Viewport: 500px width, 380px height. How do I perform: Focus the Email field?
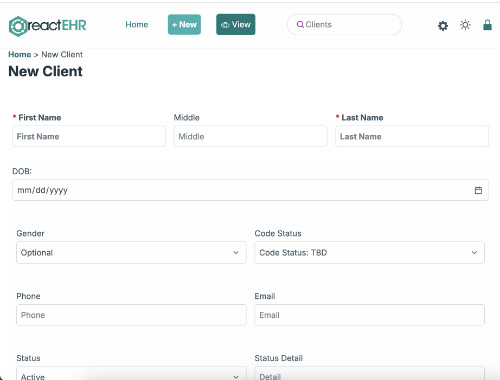(369, 315)
